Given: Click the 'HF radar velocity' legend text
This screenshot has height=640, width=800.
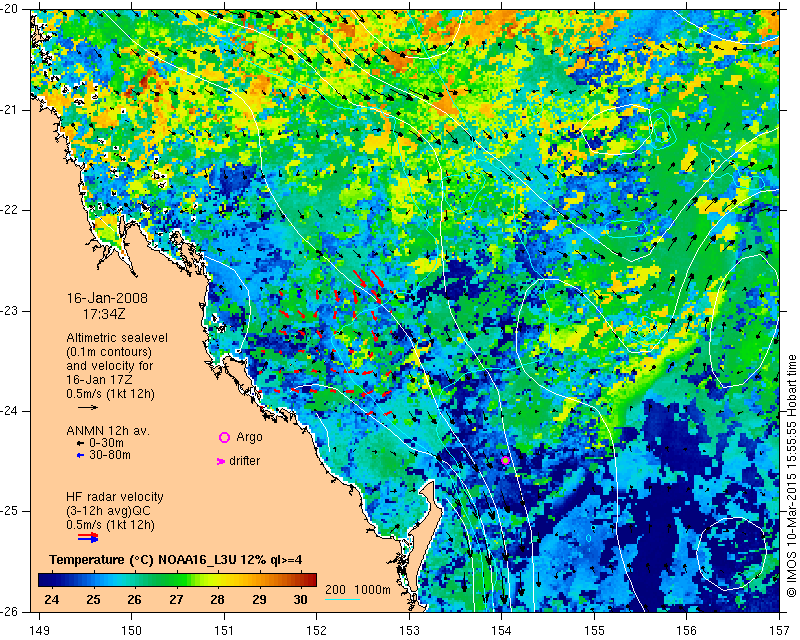Looking at the screenshot, I should pos(115,497).
